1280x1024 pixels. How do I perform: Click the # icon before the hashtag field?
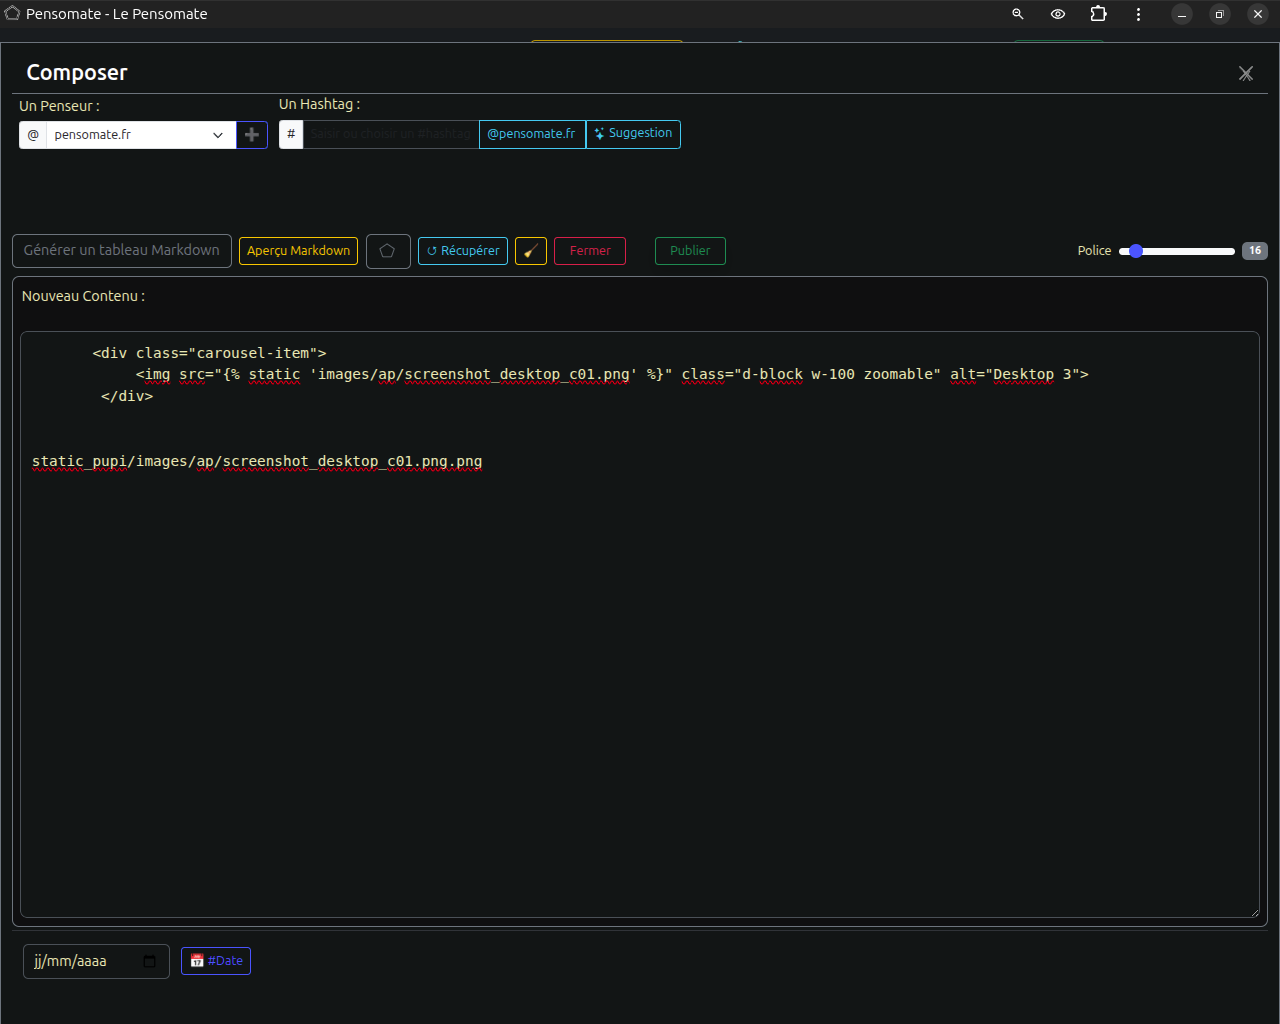[290, 134]
